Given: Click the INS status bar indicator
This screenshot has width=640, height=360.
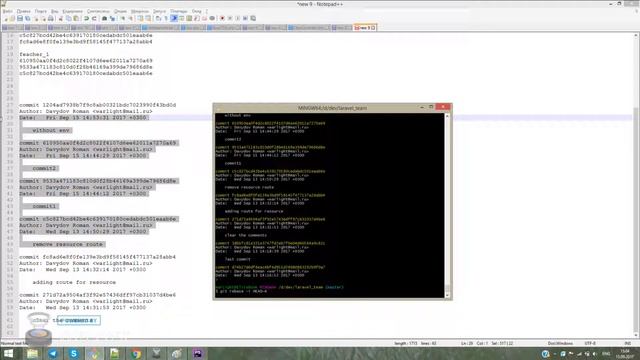Looking at the screenshot, I should click(628, 343).
